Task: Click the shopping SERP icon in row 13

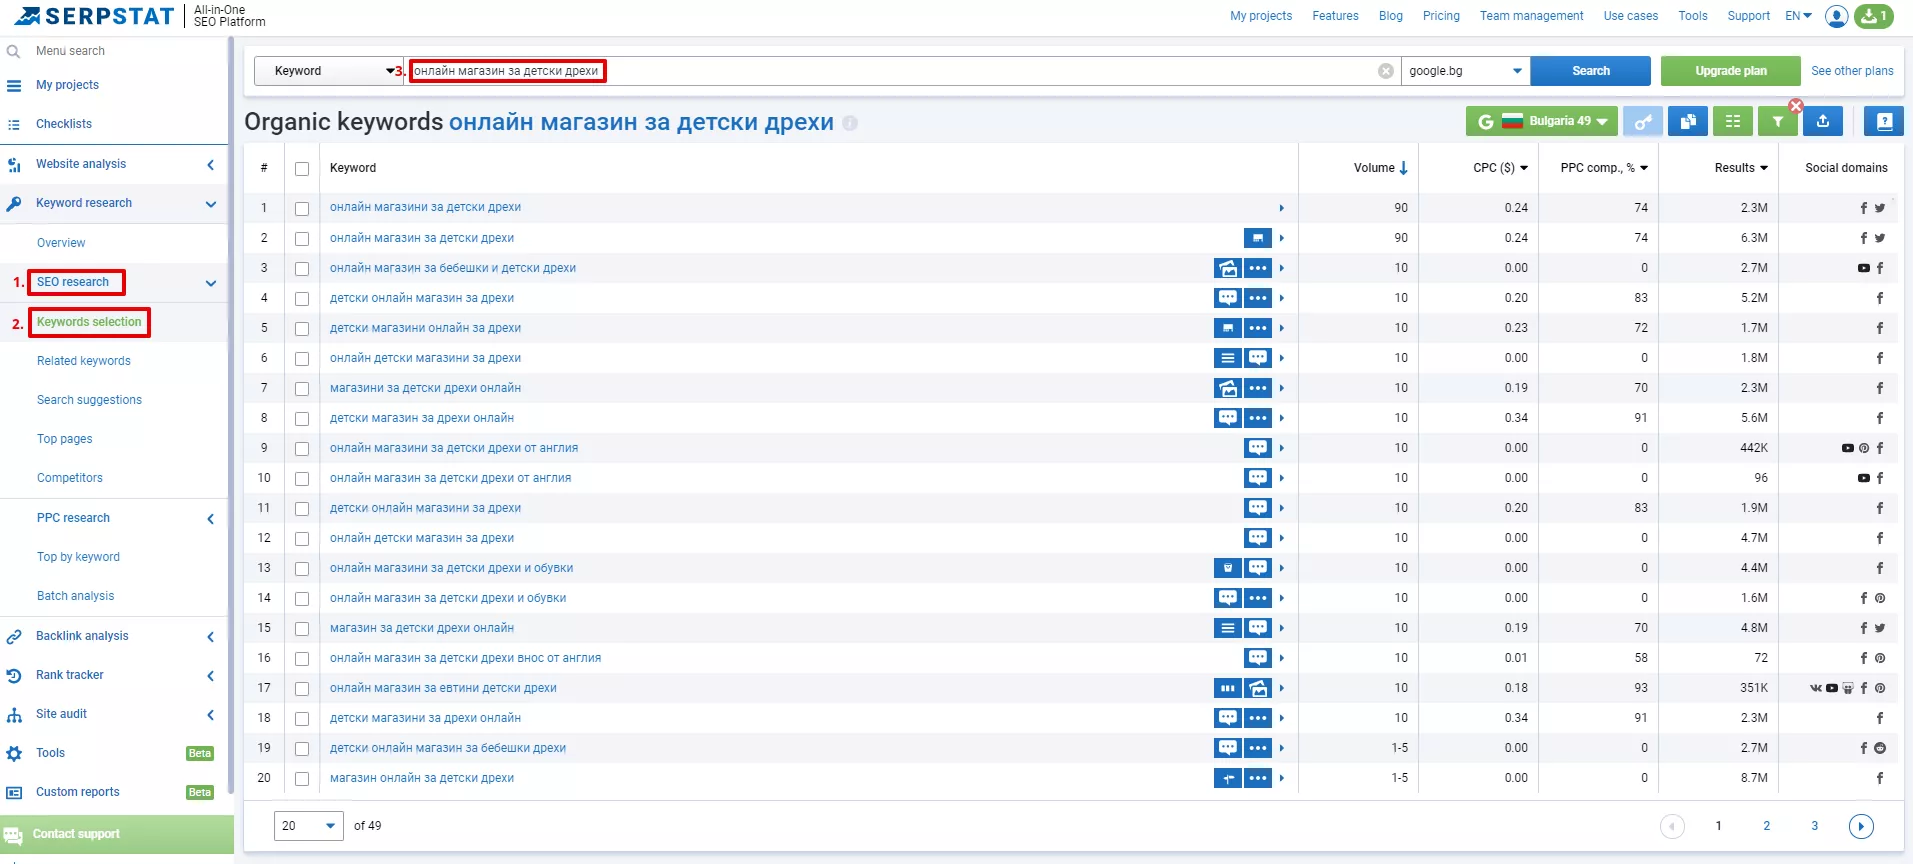Action: click(x=1227, y=568)
